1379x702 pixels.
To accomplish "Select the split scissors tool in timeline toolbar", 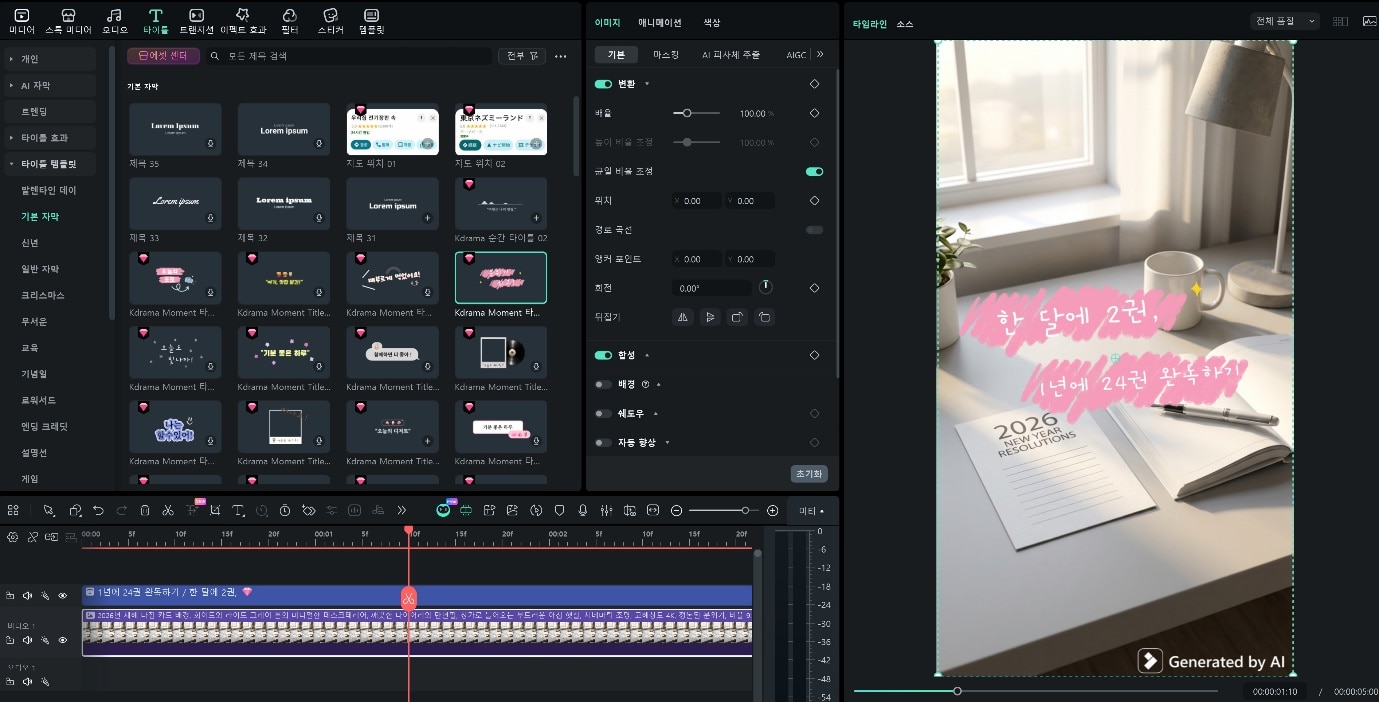I will [168, 511].
